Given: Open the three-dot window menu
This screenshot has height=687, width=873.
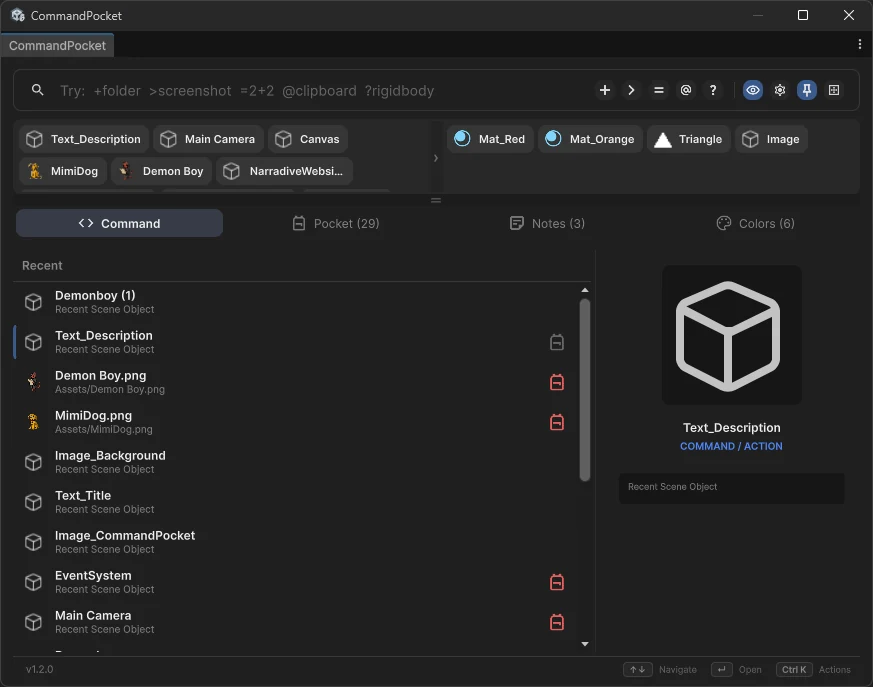Looking at the screenshot, I should (860, 45).
